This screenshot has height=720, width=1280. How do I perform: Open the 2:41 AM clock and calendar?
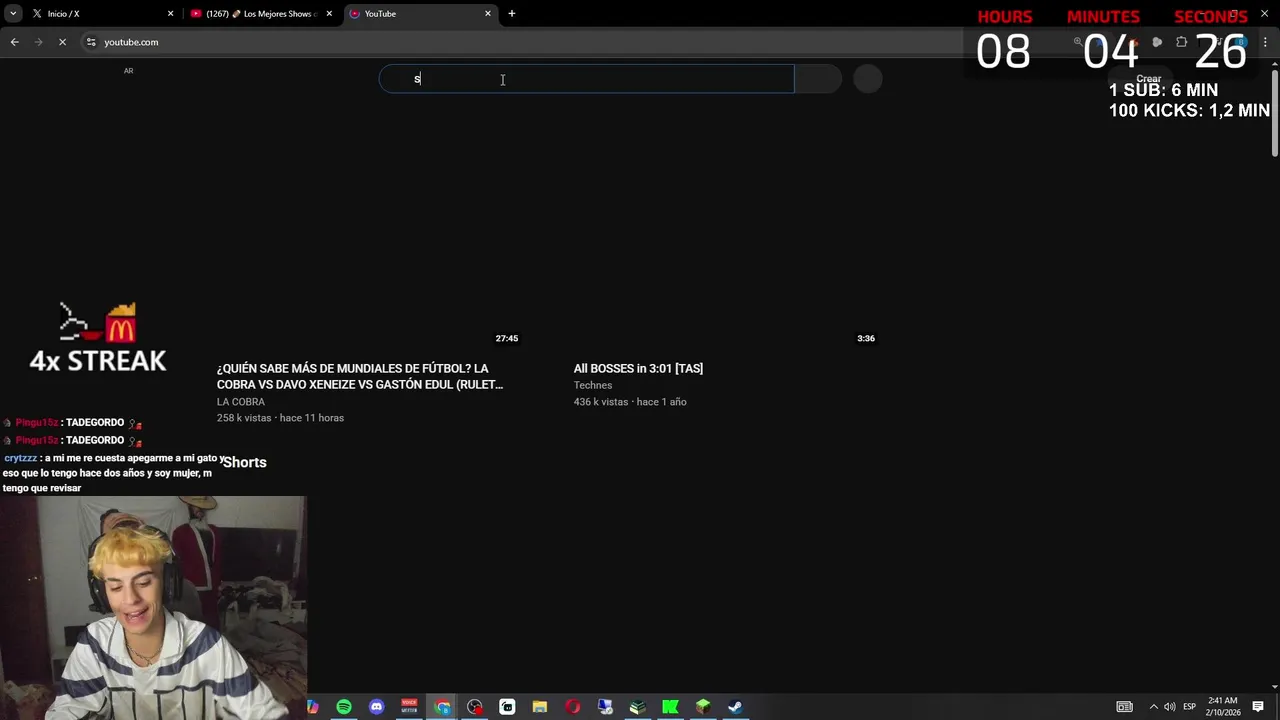coord(1223,707)
